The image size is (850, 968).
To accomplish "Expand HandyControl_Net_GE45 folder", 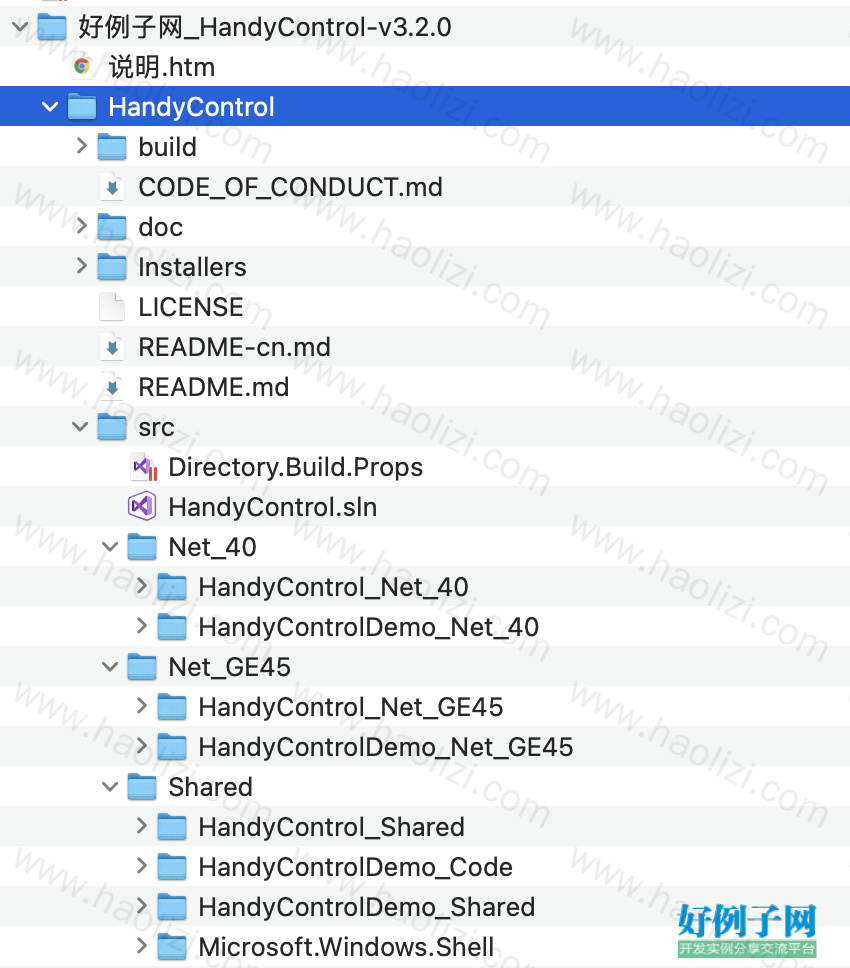I will [142, 706].
